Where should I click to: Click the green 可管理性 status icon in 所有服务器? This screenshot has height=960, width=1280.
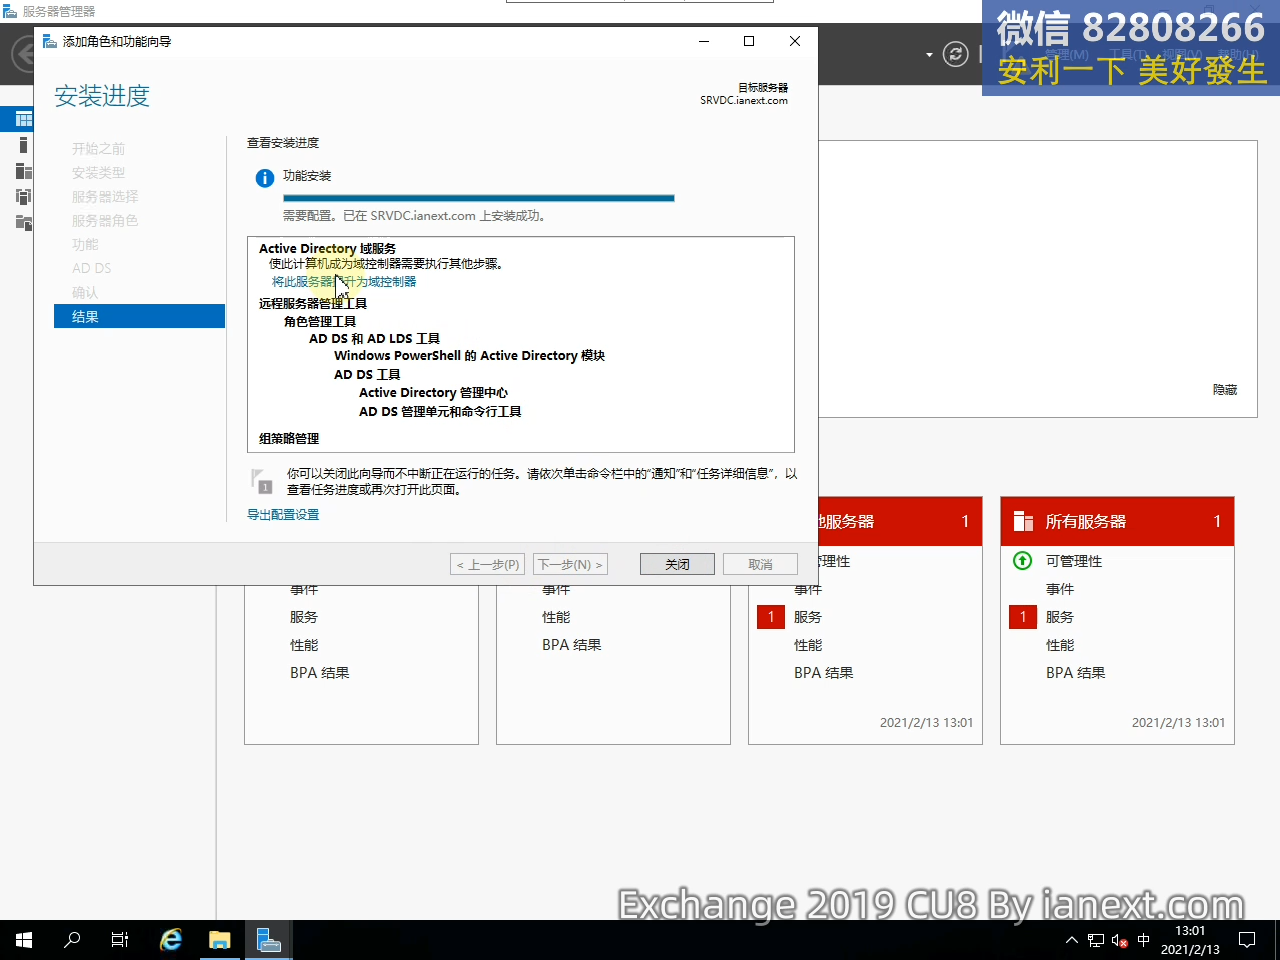1023,561
